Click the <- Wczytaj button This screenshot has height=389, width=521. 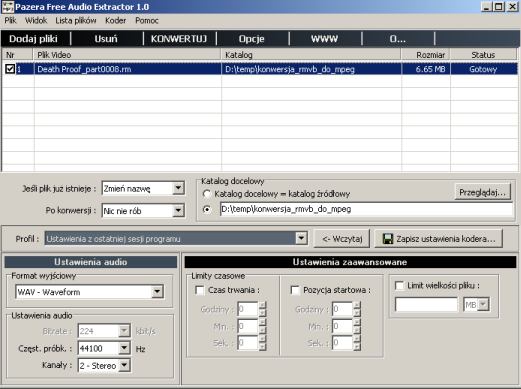[x=342, y=239]
